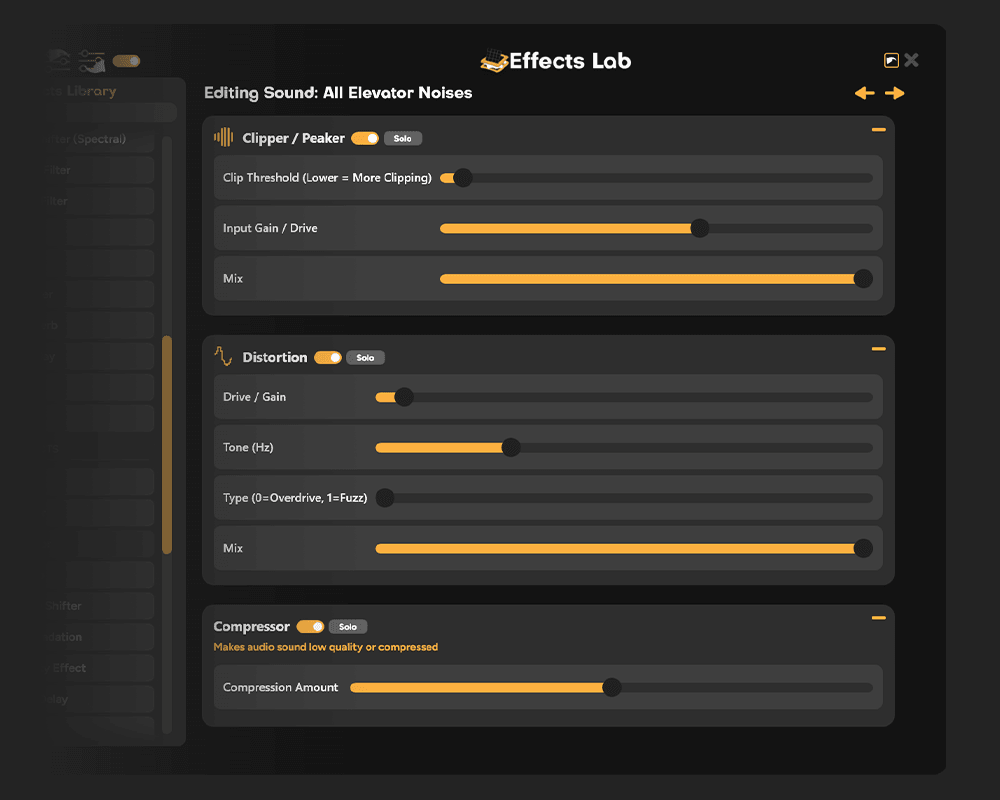Click the effects library scrollbar
The width and height of the screenshot is (1000, 800).
coord(167,444)
